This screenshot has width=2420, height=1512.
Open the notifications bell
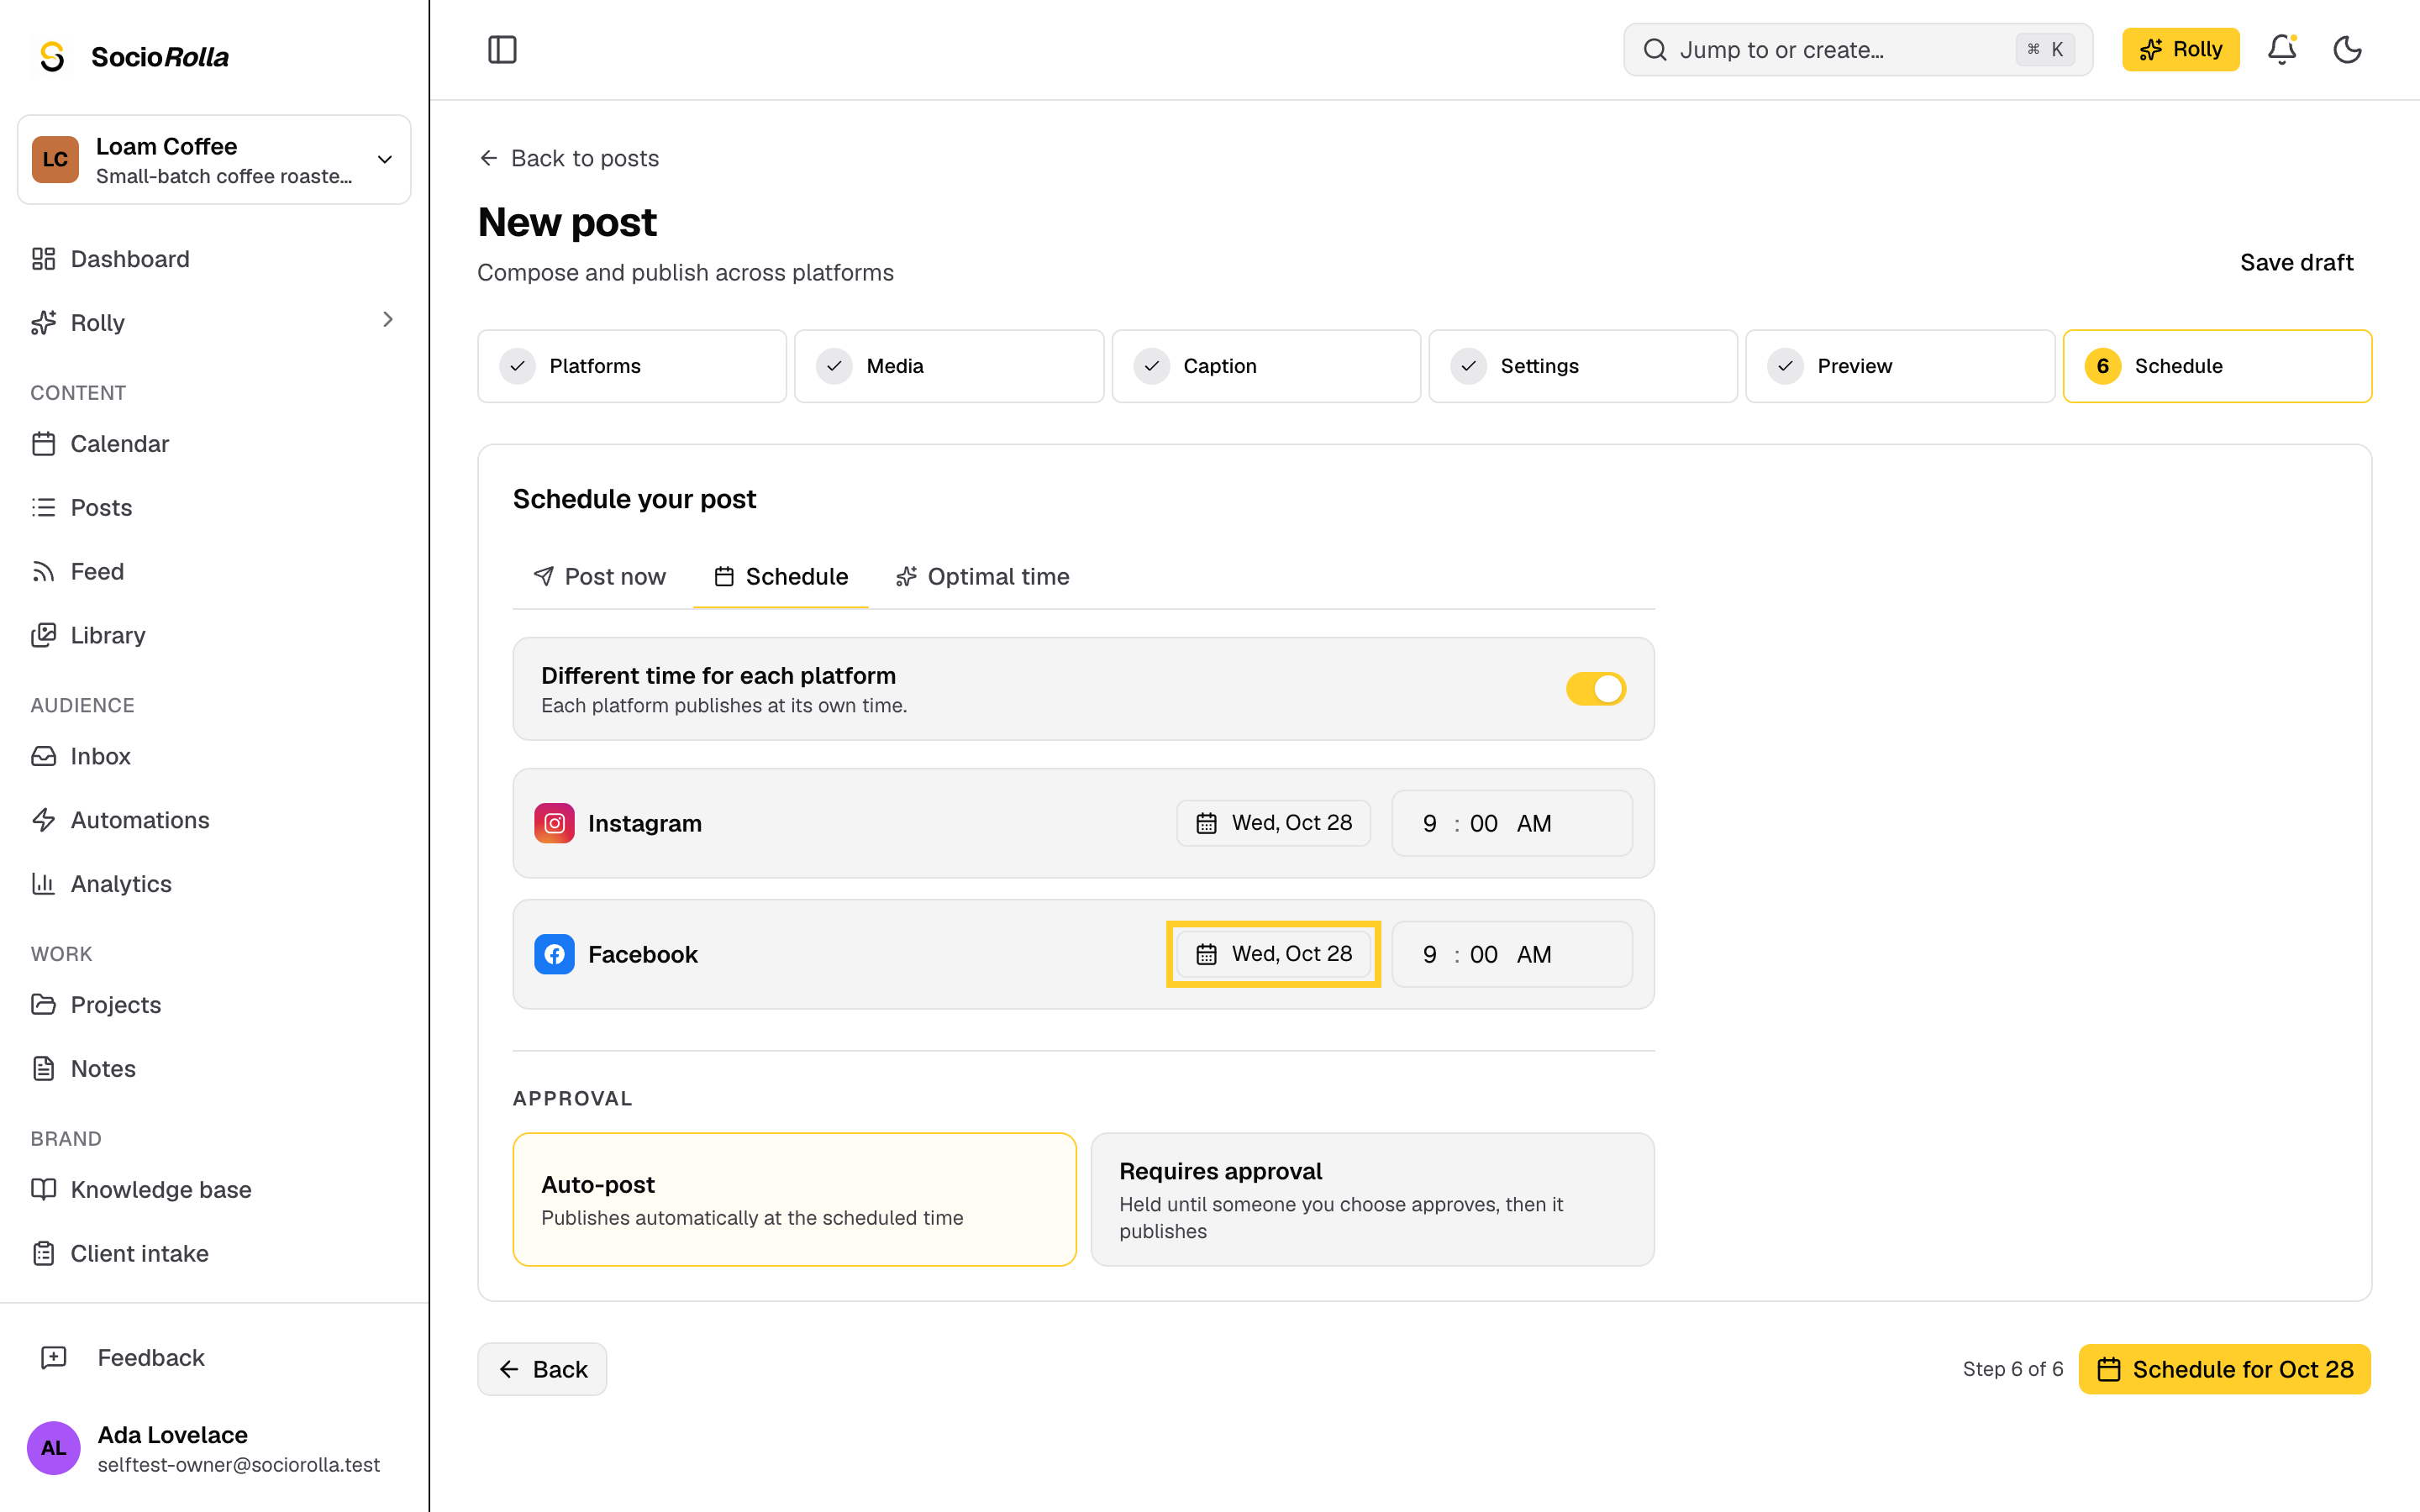click(x=2281, y=49)
